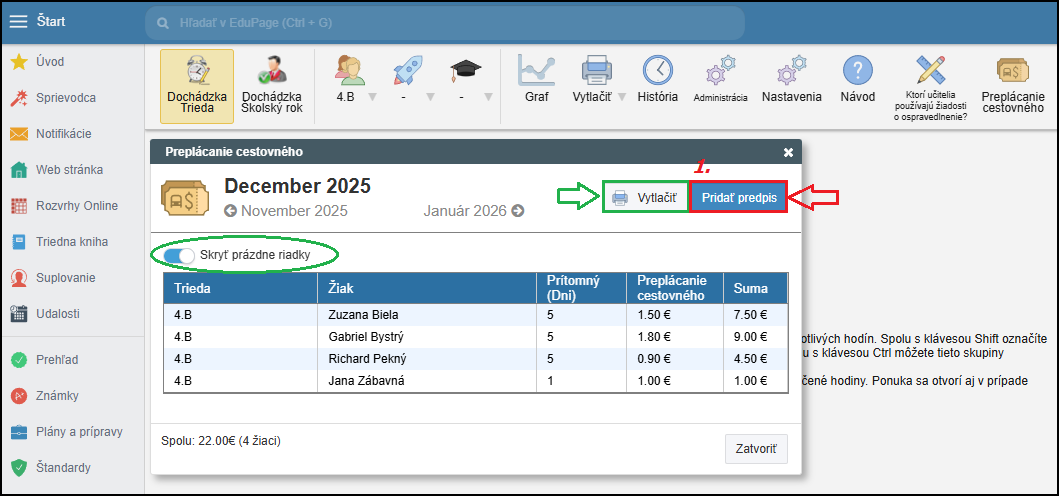Click the Graf chart icon
Viewport: 1059px width, 496px height.
536,80
